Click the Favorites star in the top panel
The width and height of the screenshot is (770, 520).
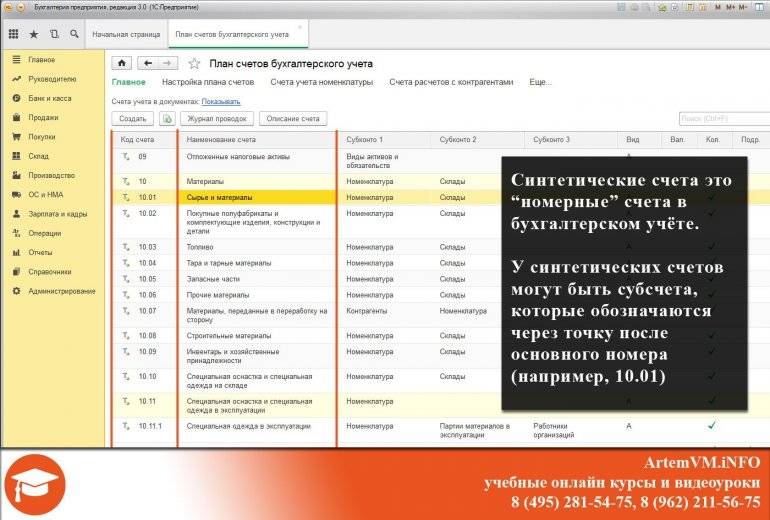[34, 34]
